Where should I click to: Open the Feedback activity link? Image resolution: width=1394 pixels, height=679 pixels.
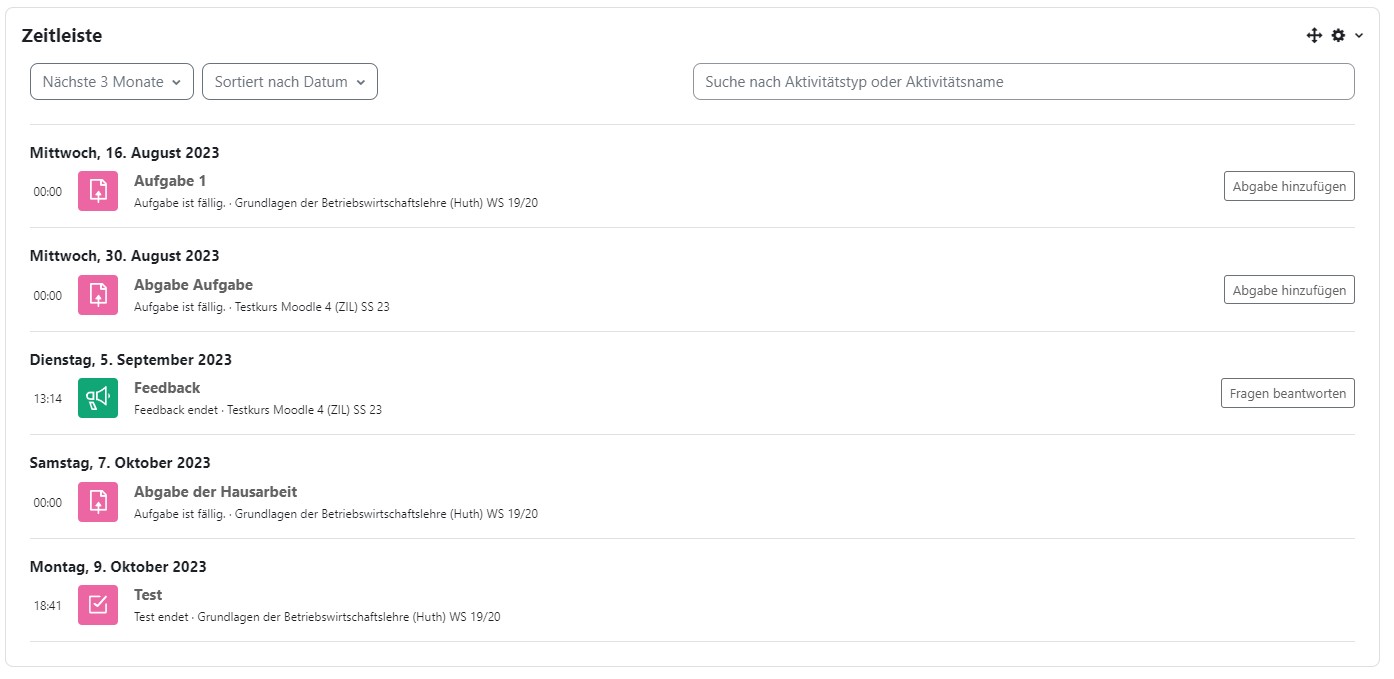pos(167,388)
